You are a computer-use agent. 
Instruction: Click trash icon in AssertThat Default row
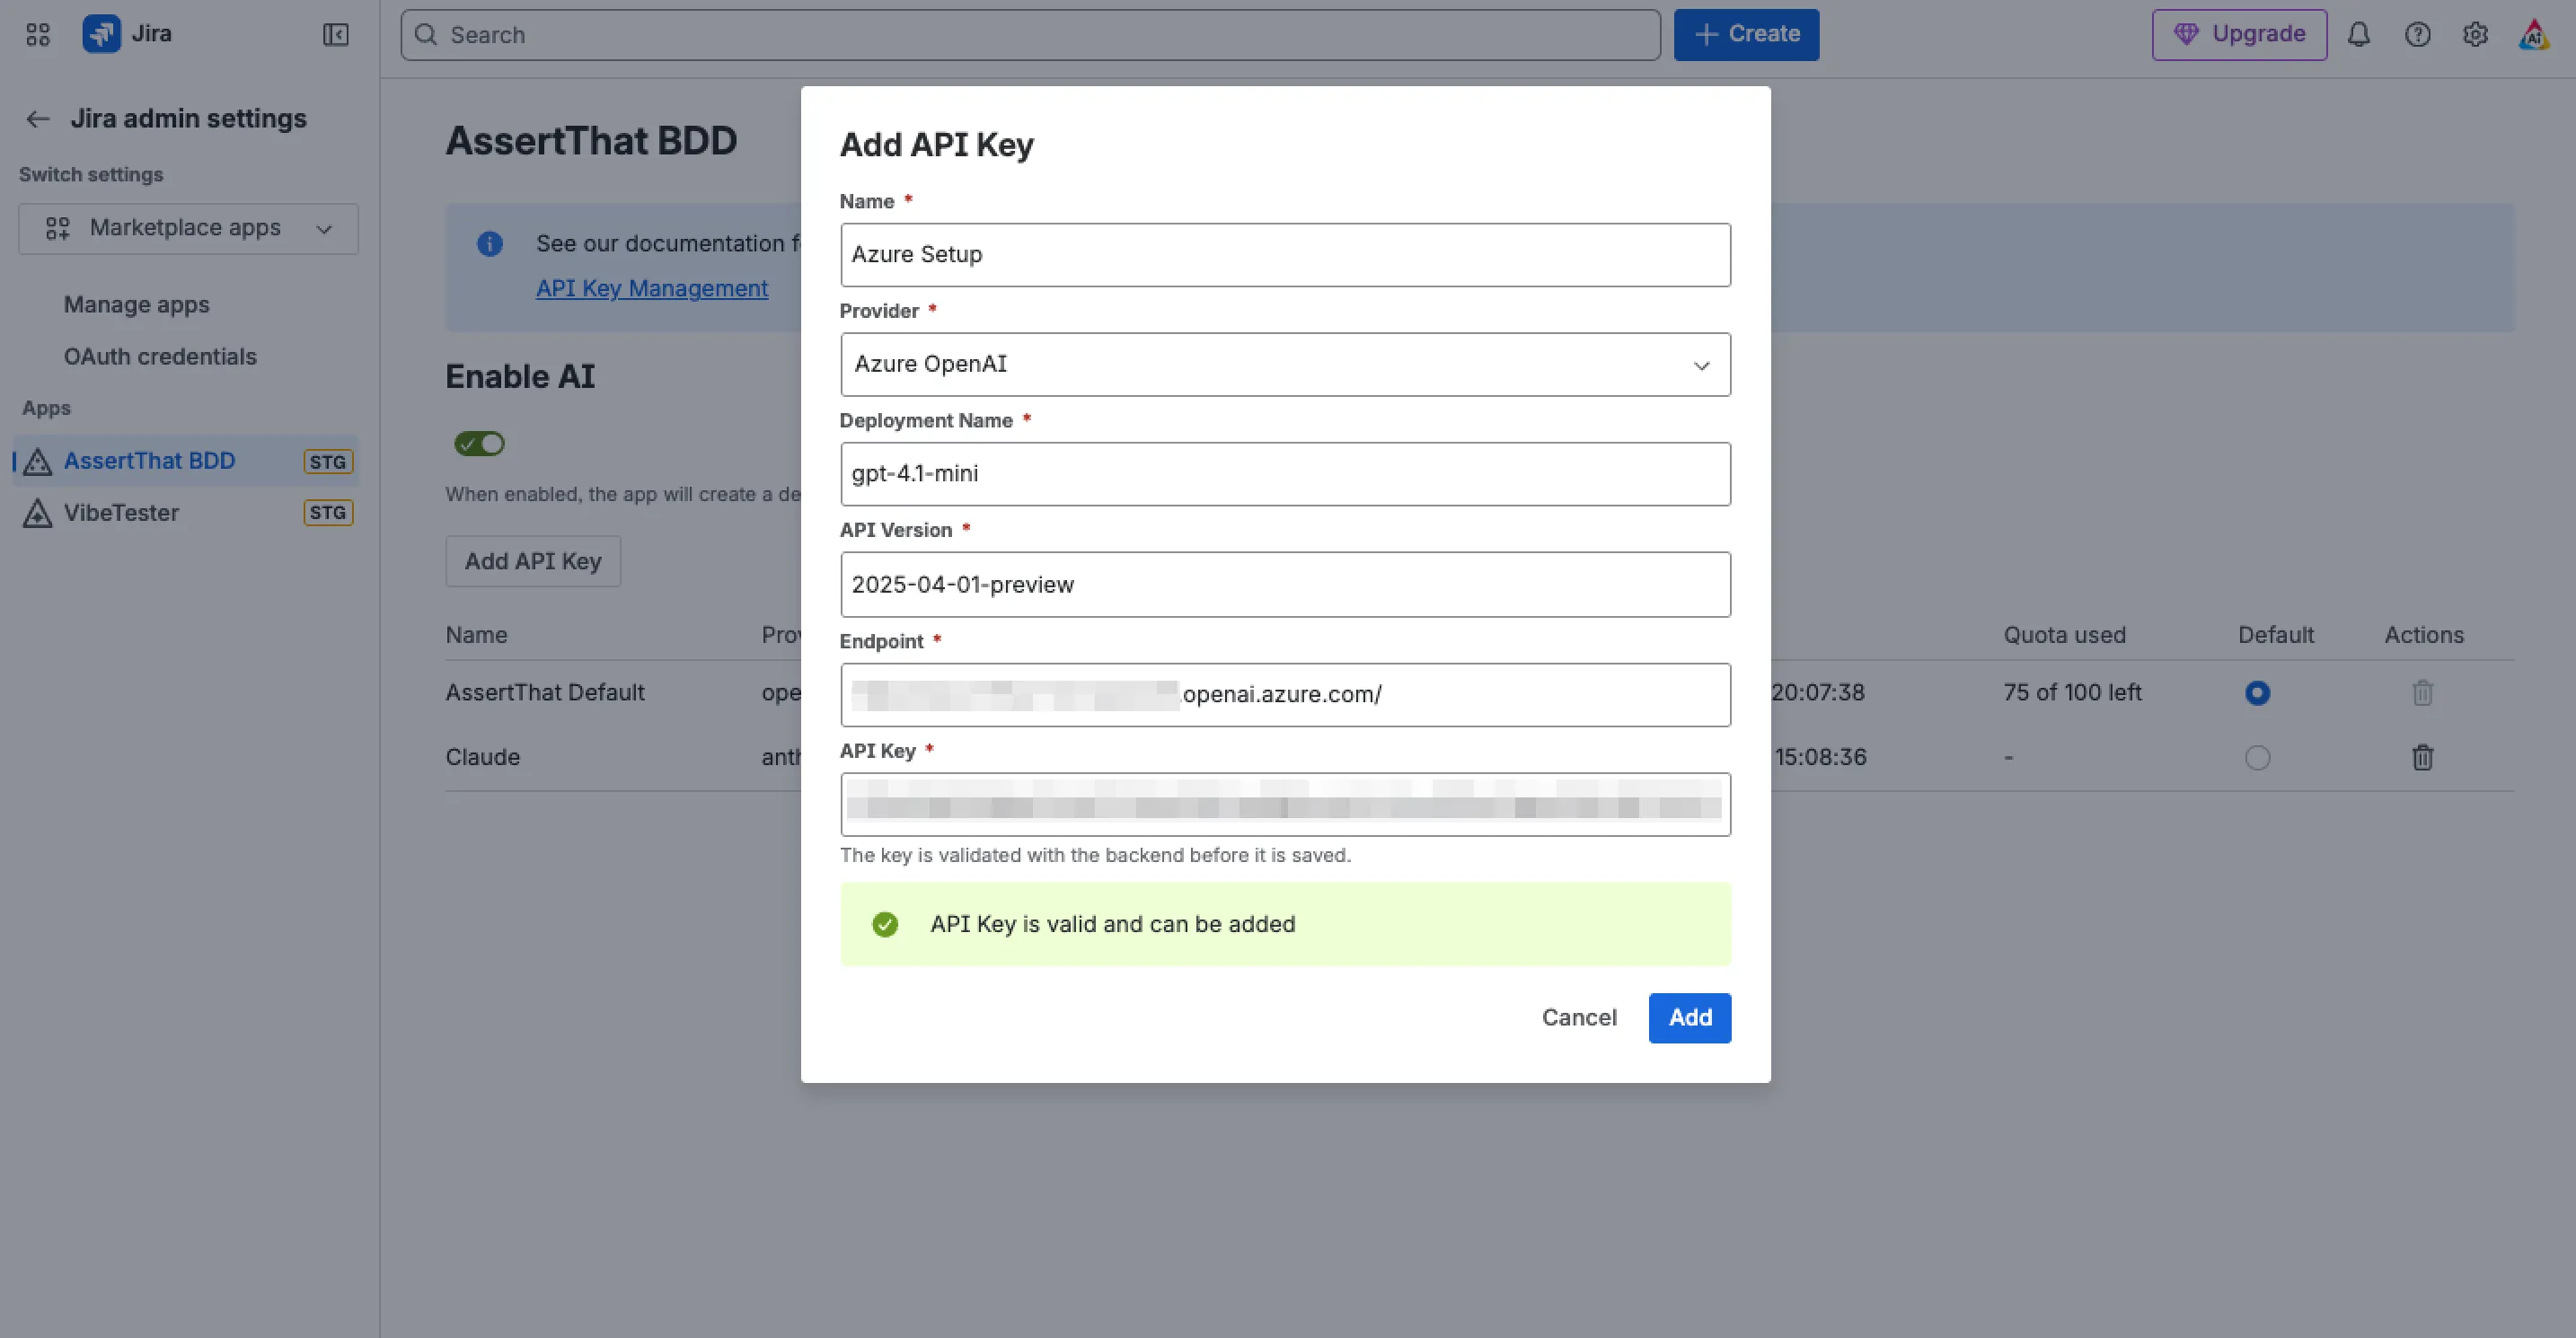2422,692
